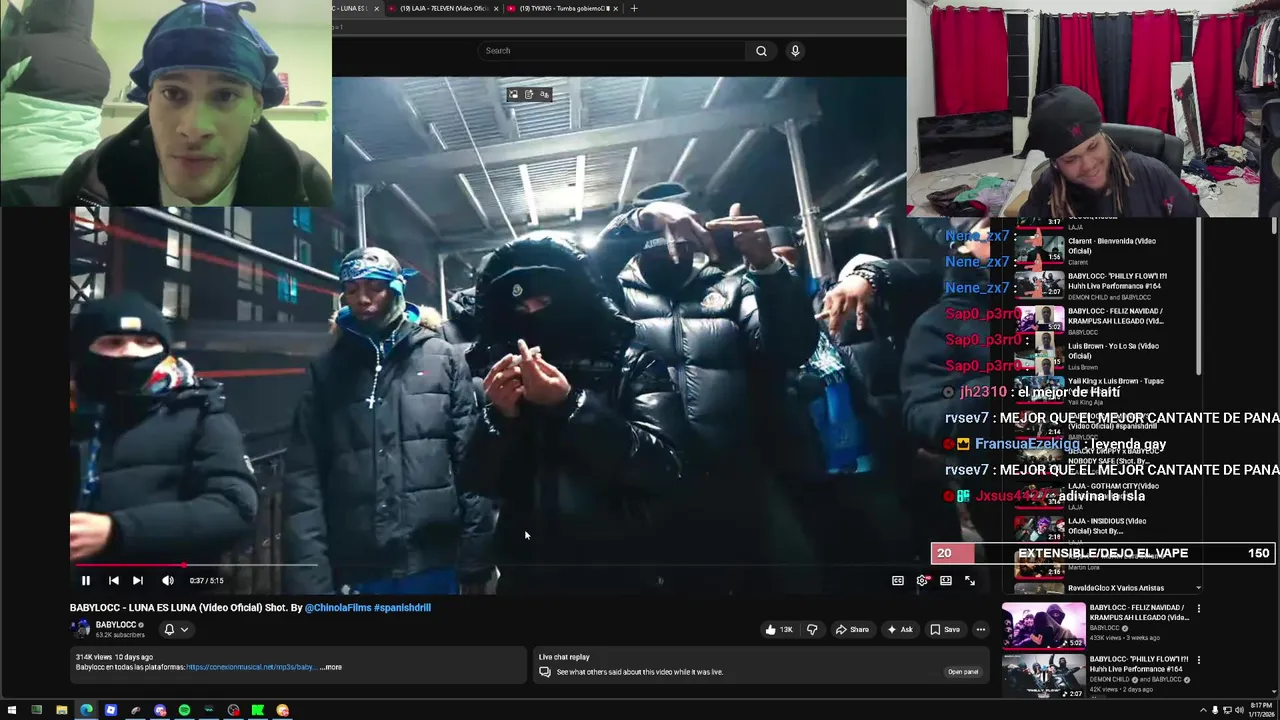Viewport: 1280px width, 720px height.
Task: Open Discord from taskbar
Action: (160, 710)
